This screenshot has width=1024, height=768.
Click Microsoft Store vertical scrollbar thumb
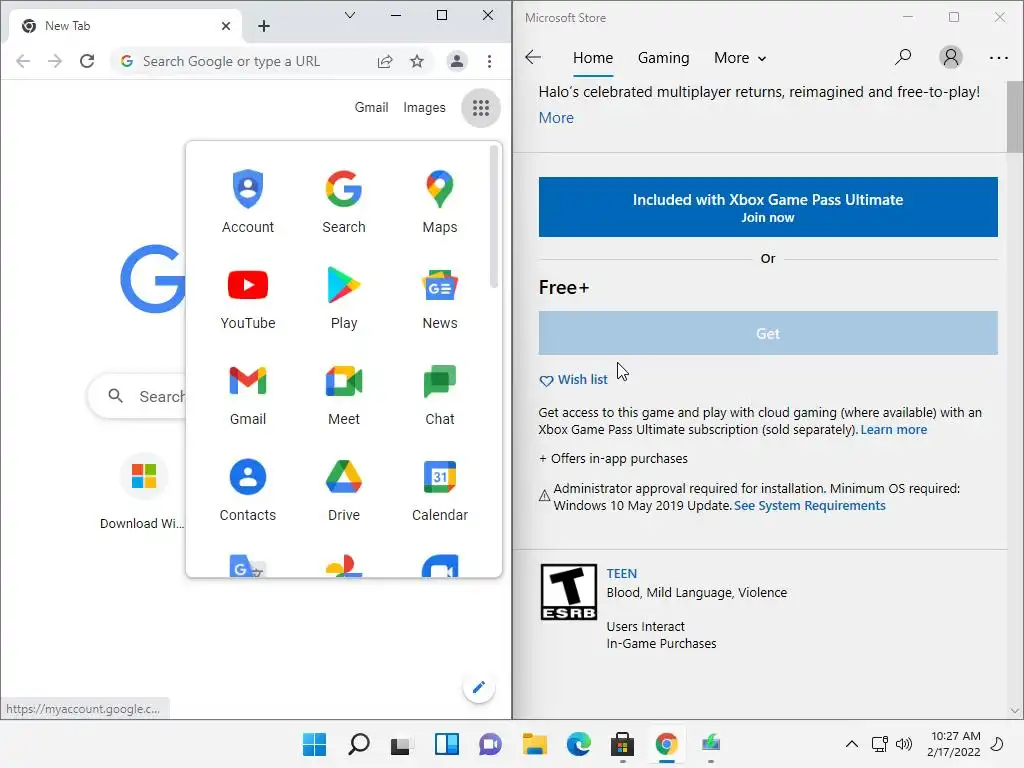click(1014, 115)
